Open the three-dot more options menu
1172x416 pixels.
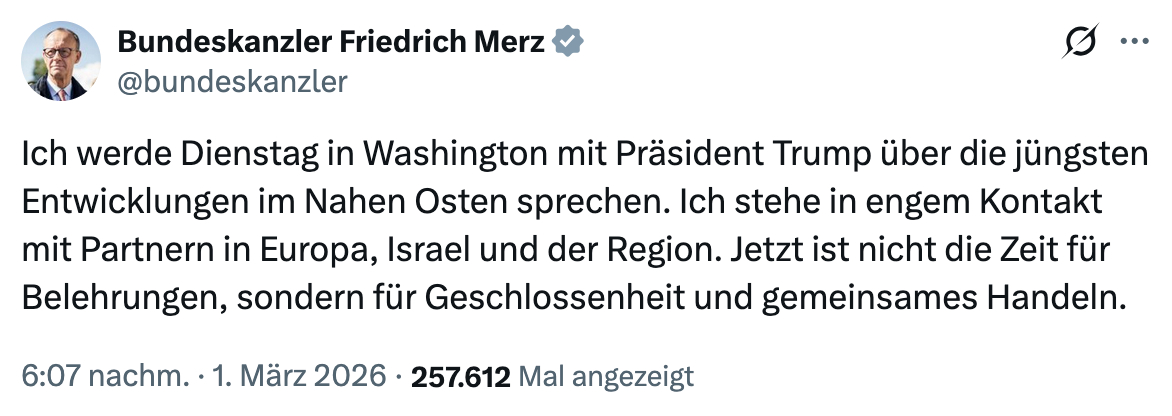tap(1135, 43)
